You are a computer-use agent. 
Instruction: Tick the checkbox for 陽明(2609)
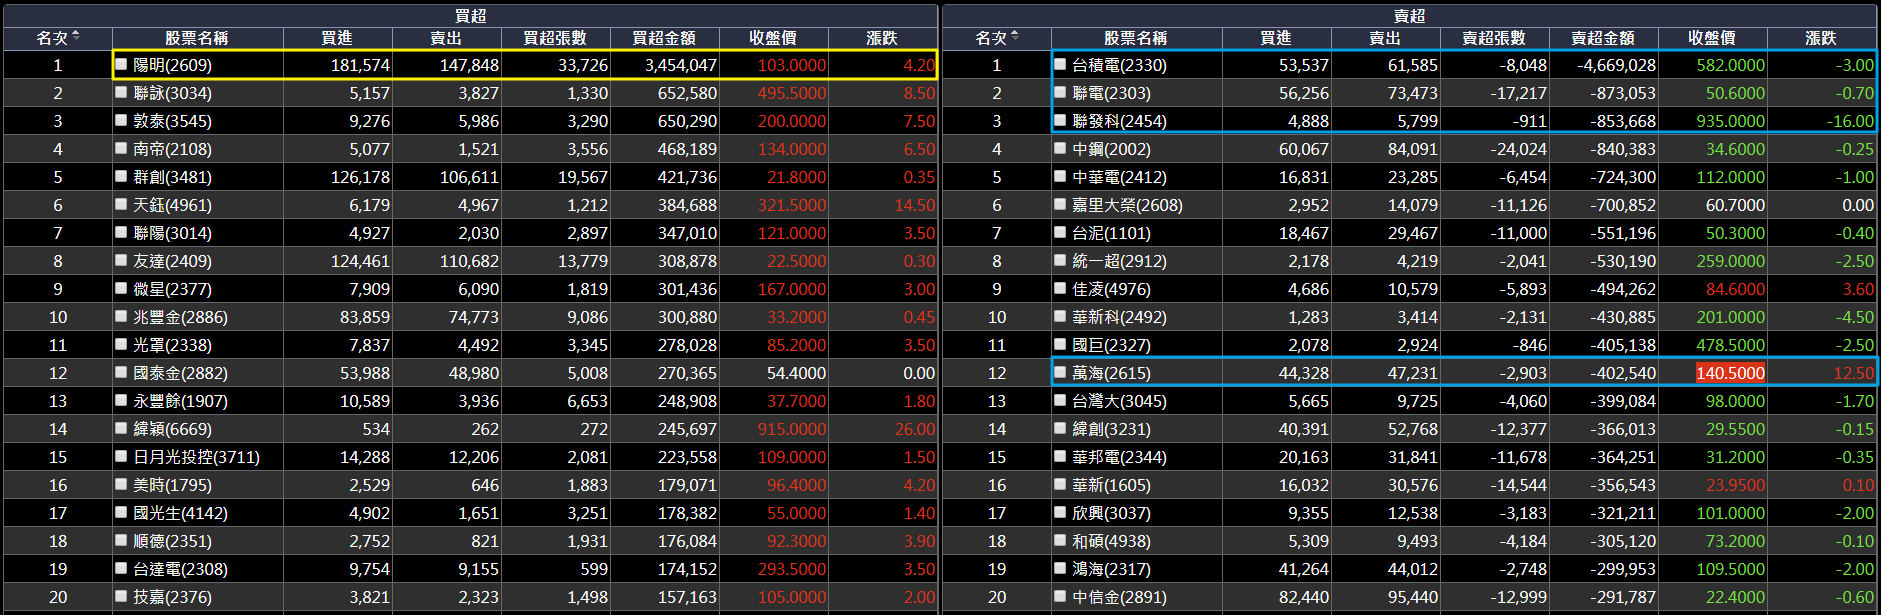121,64
